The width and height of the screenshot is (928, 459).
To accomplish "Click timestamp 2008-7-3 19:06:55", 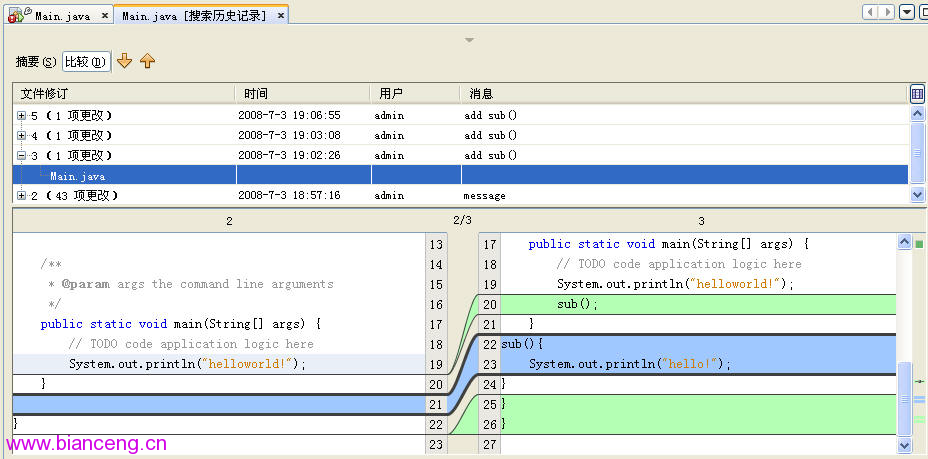I will (x=289, y=115).
